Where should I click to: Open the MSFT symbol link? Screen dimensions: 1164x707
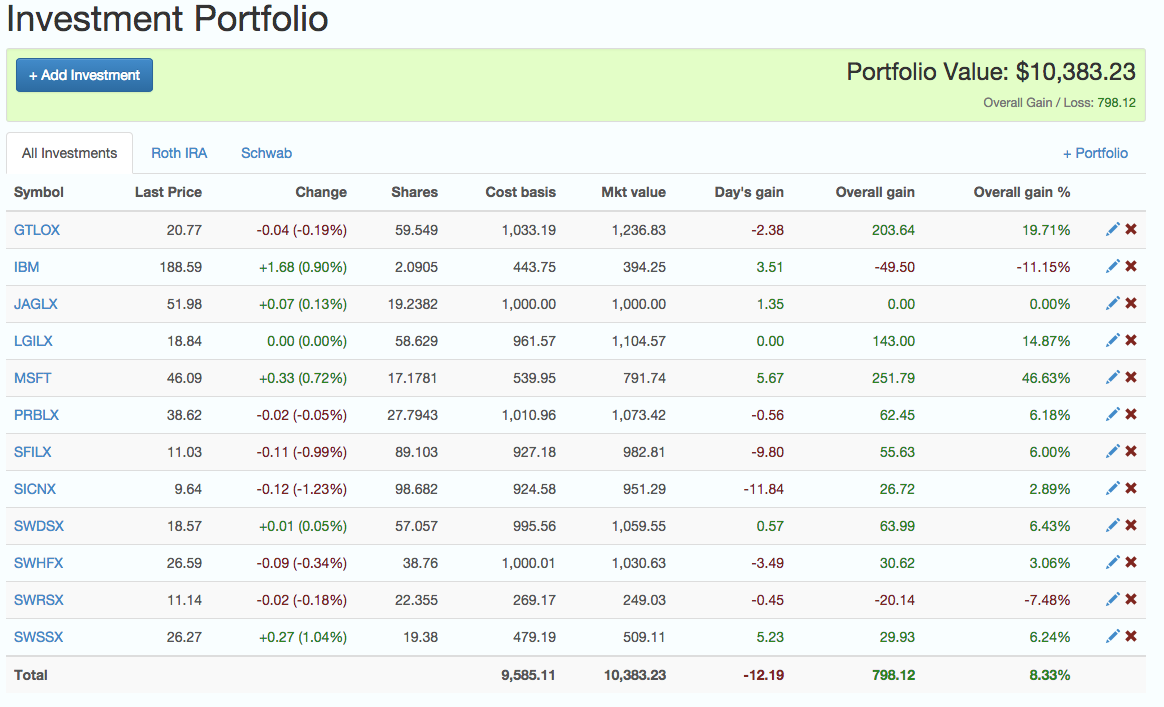click(x=31, y=378)
